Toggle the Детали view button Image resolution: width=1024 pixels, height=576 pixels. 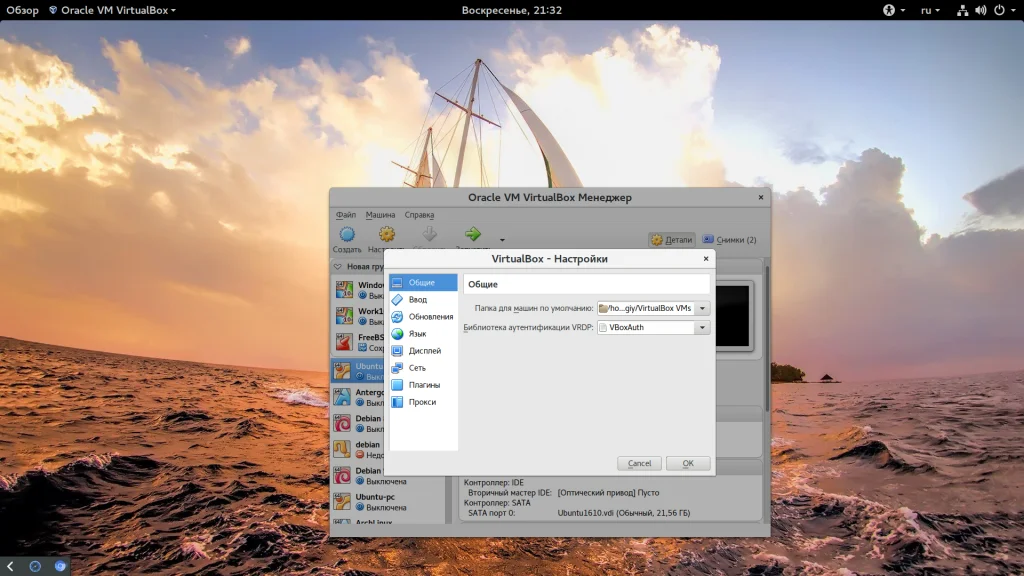click(x=672, y=240)
